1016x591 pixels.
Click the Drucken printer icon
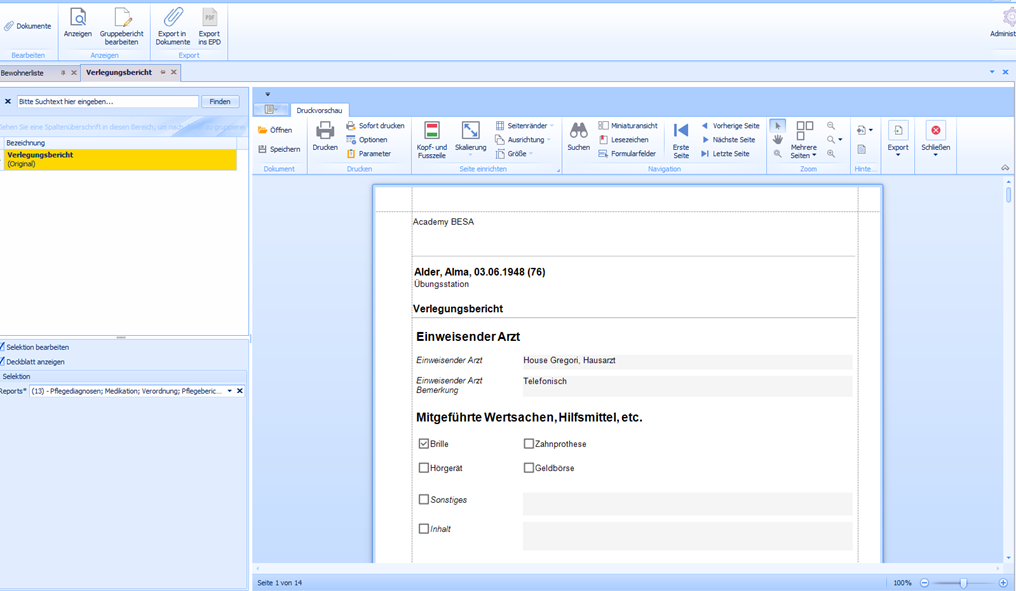(x=325, y=131)
